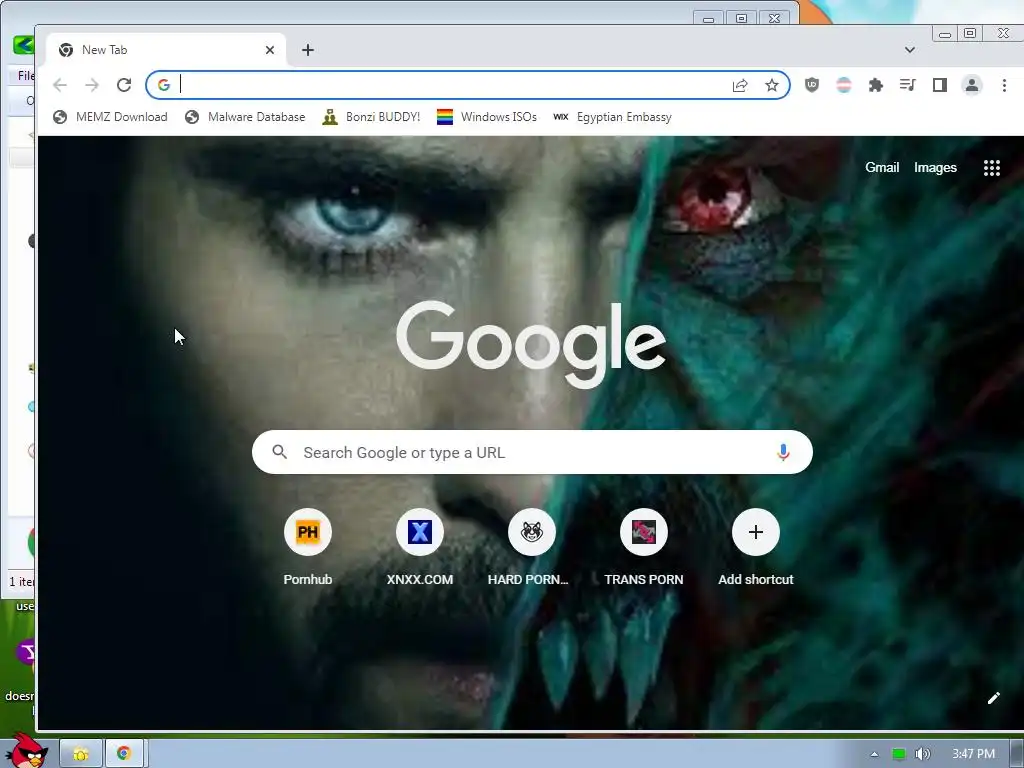The width and height of the screenshot is (1024, 768).
Task: Reload the current page
Action: click(x=124, y=85)
